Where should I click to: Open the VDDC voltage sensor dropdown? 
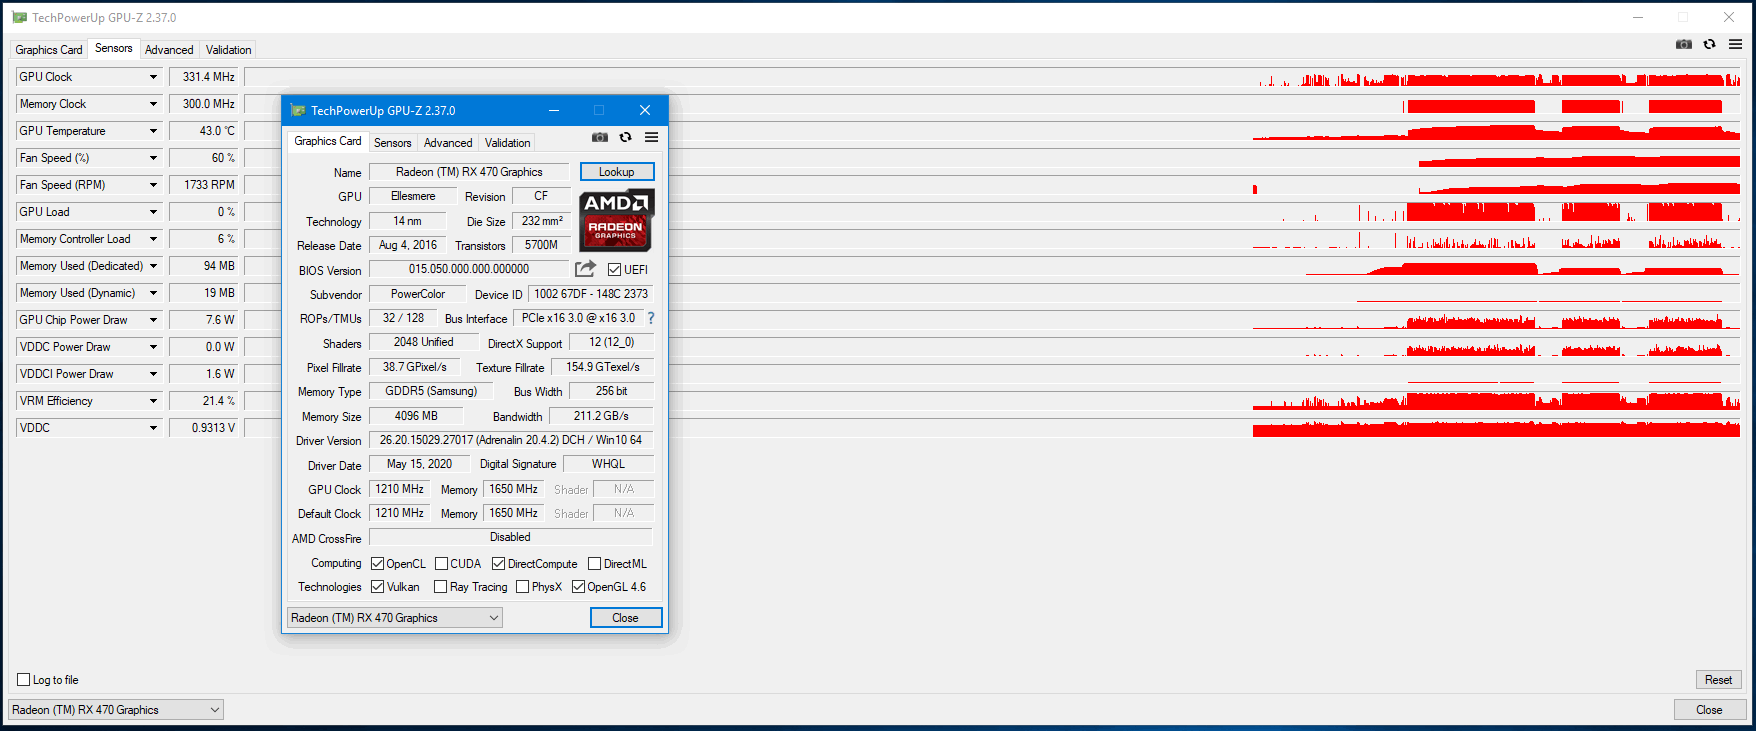tap(153, 428)
